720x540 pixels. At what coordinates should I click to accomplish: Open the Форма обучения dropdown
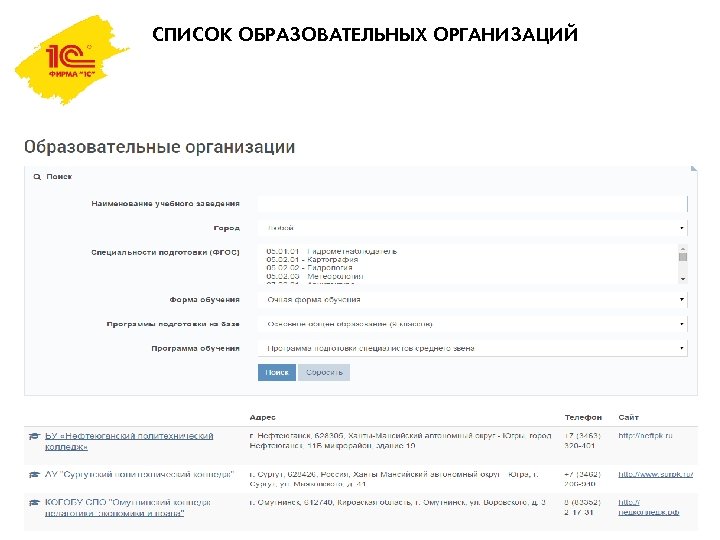tap(472, 299)
